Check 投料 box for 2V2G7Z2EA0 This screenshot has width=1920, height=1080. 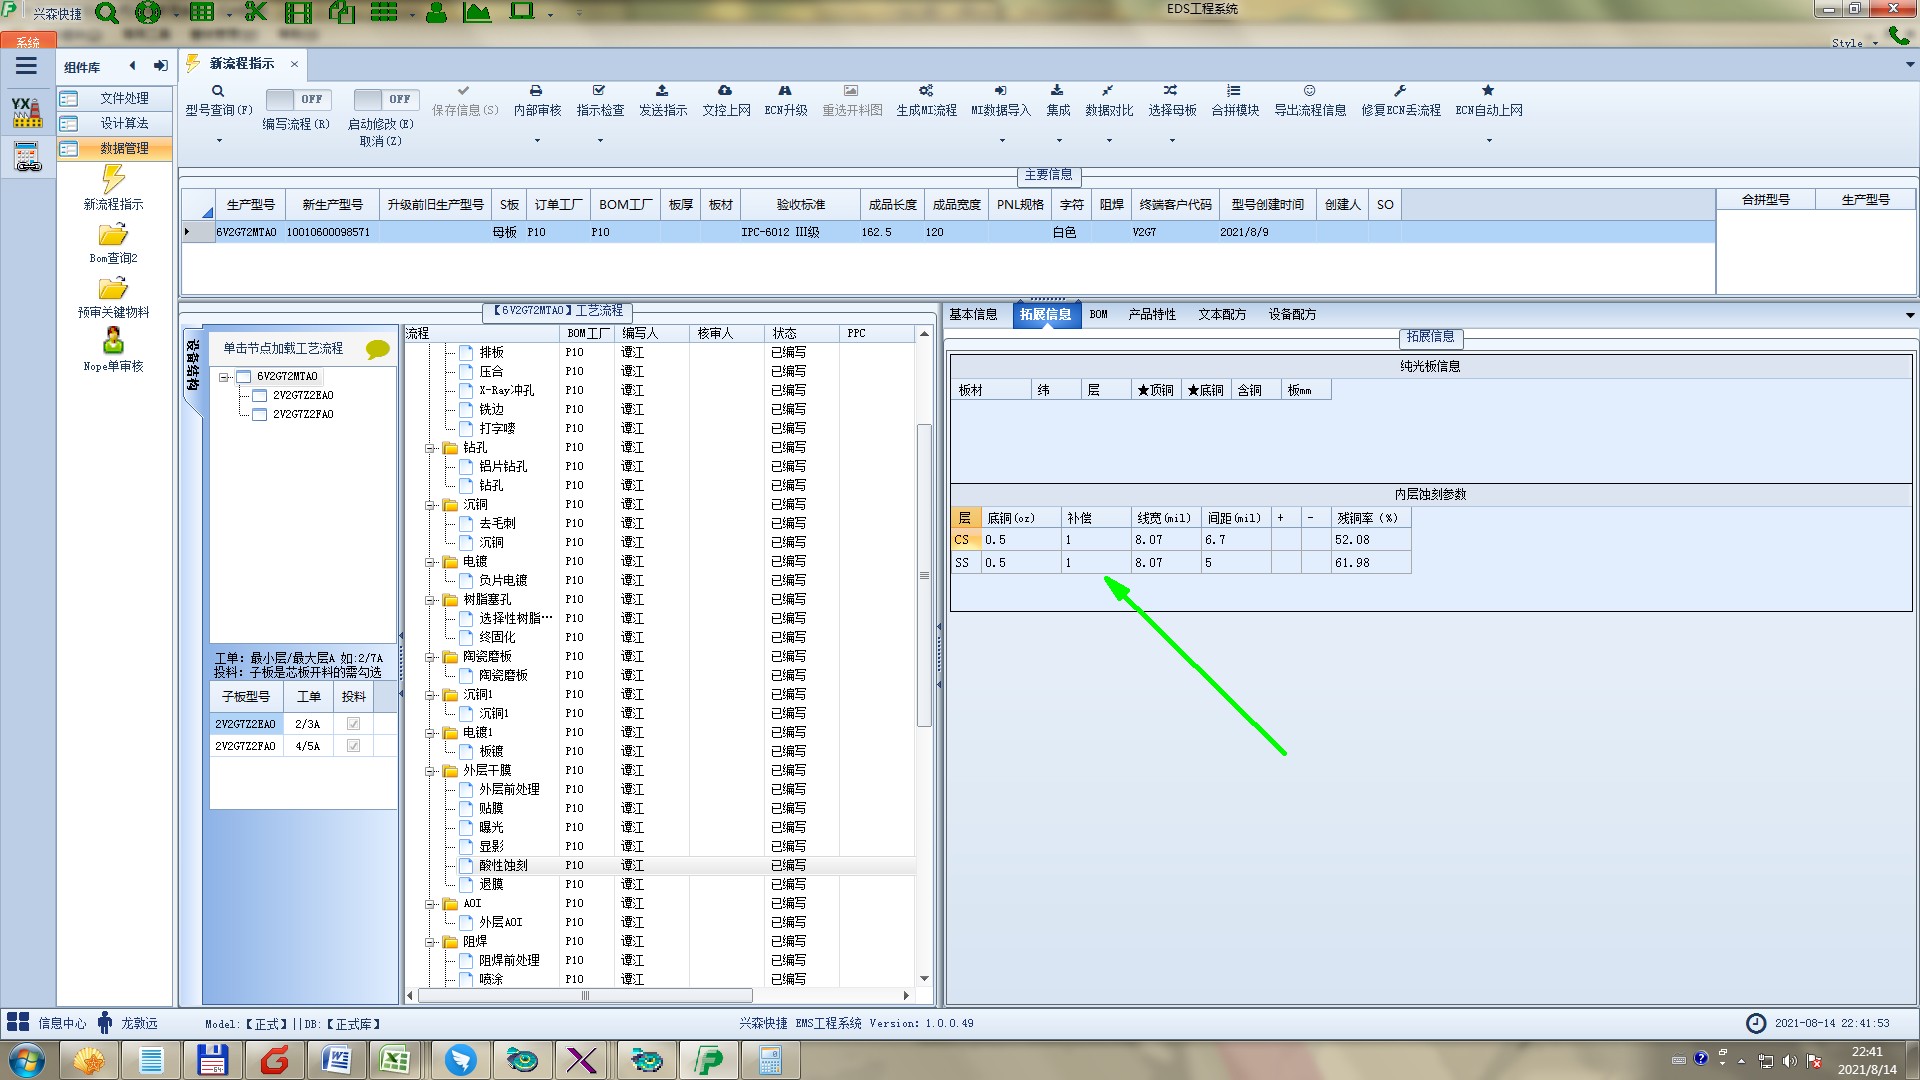click(x=353, y=724)
